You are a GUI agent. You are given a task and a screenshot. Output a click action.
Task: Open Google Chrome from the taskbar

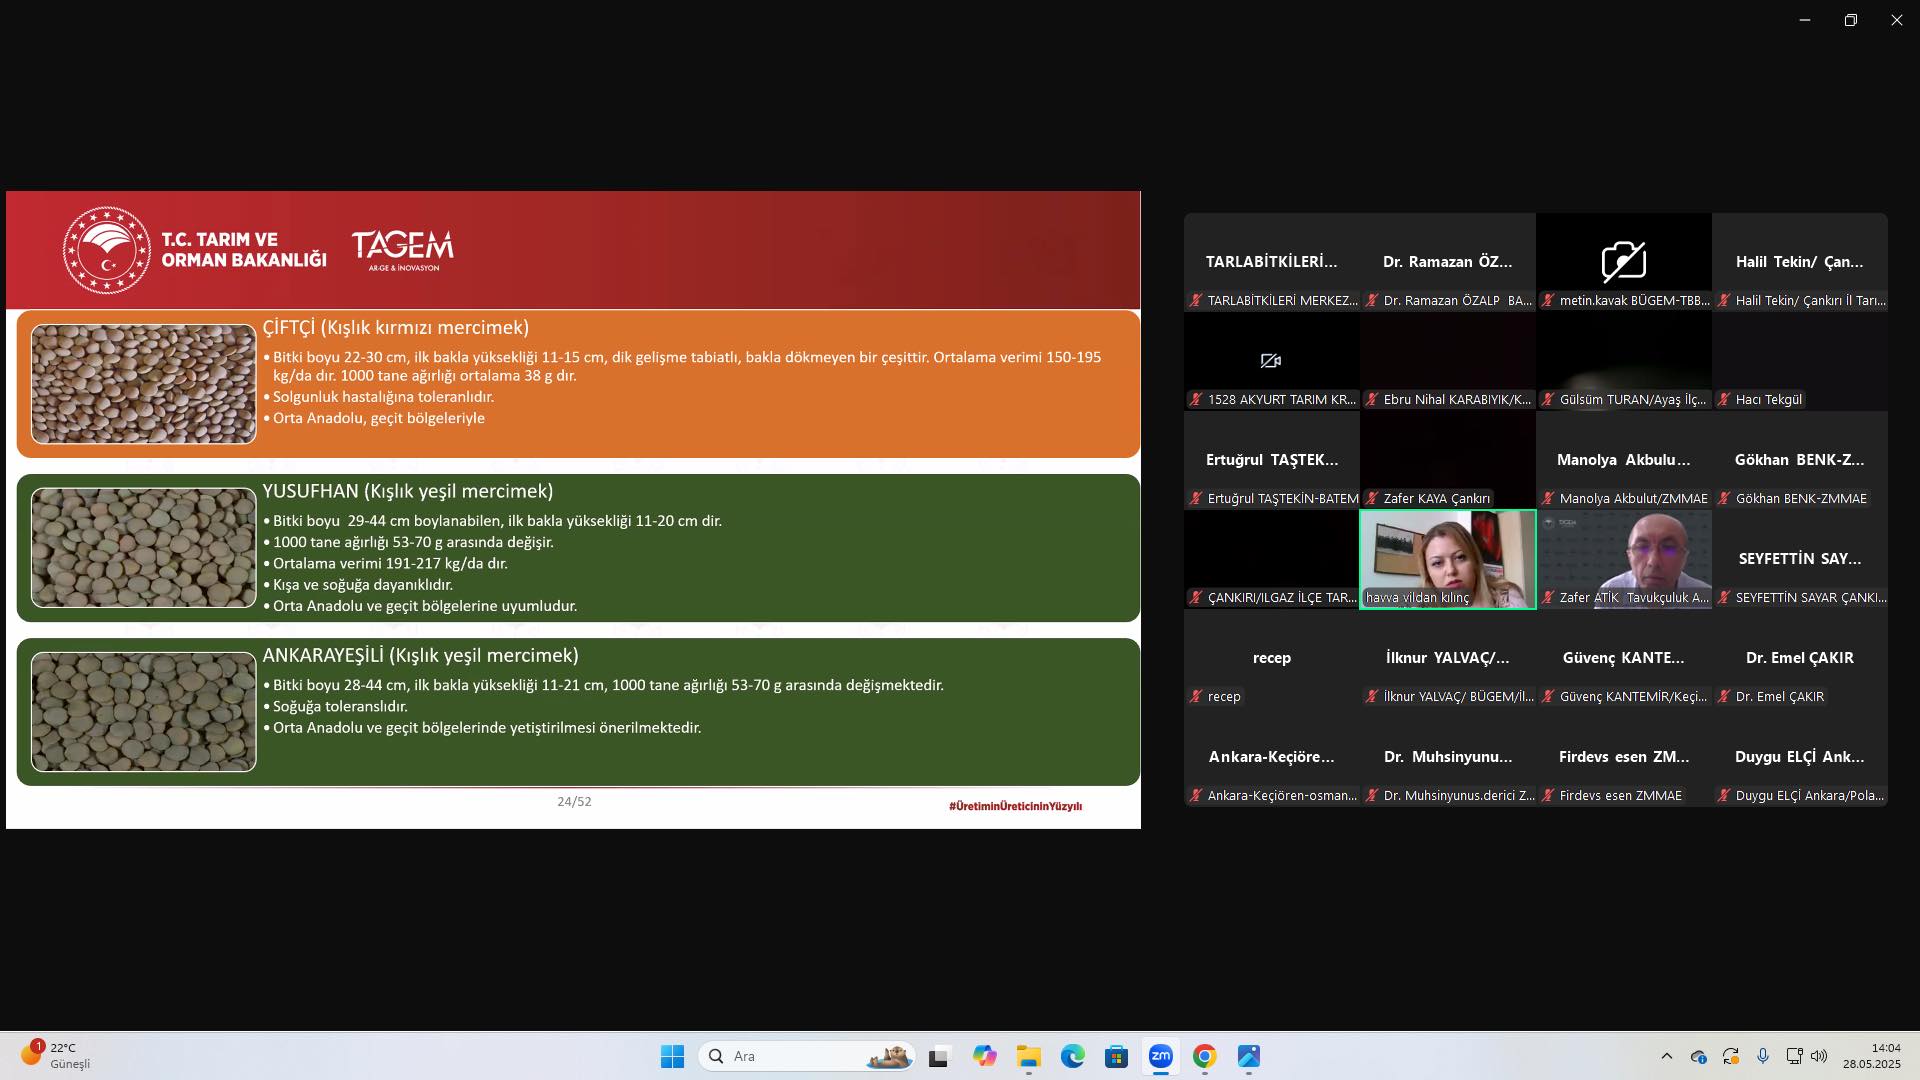point(1204,1056)
